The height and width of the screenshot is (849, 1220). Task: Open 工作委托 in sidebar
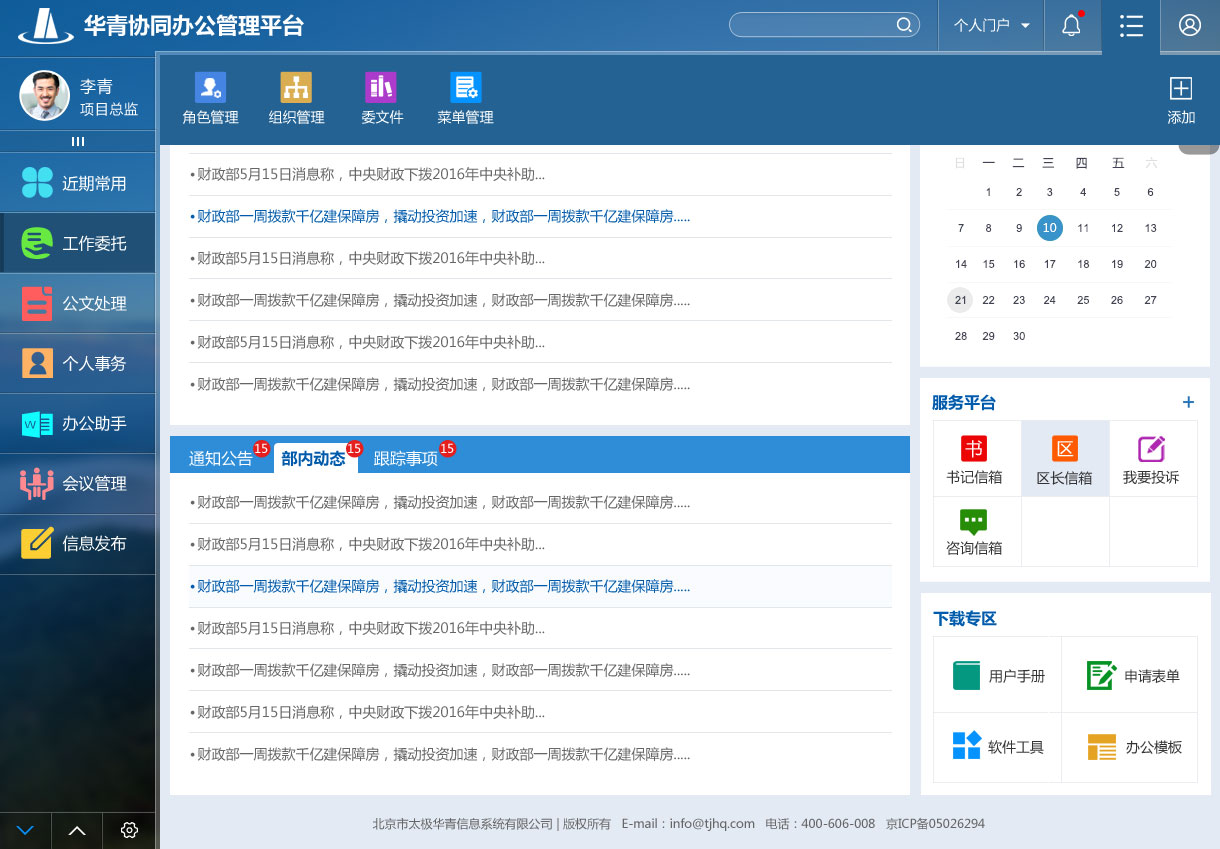pos(78,243)
